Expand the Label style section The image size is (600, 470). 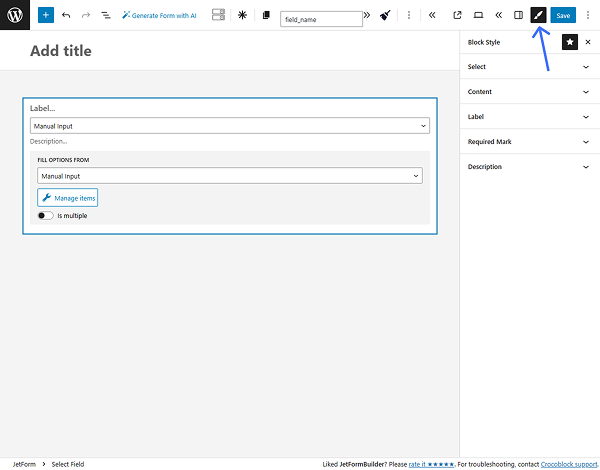point(530,116)
